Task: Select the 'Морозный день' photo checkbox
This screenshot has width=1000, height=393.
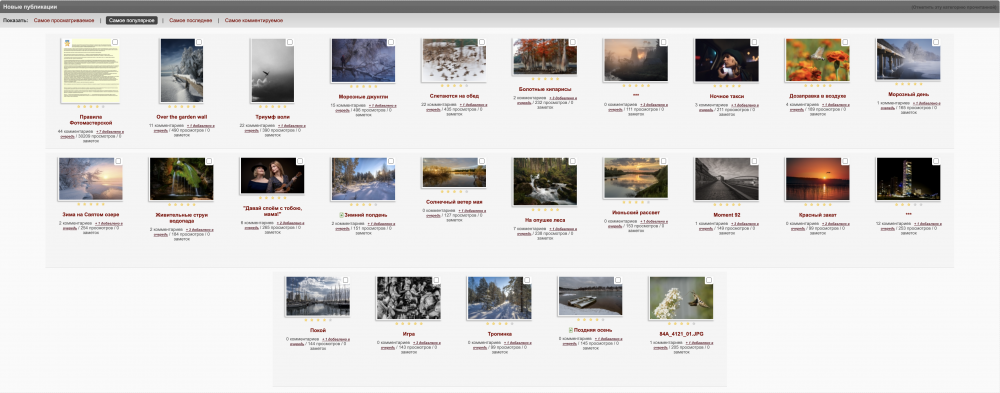Action: pos(936,42)
